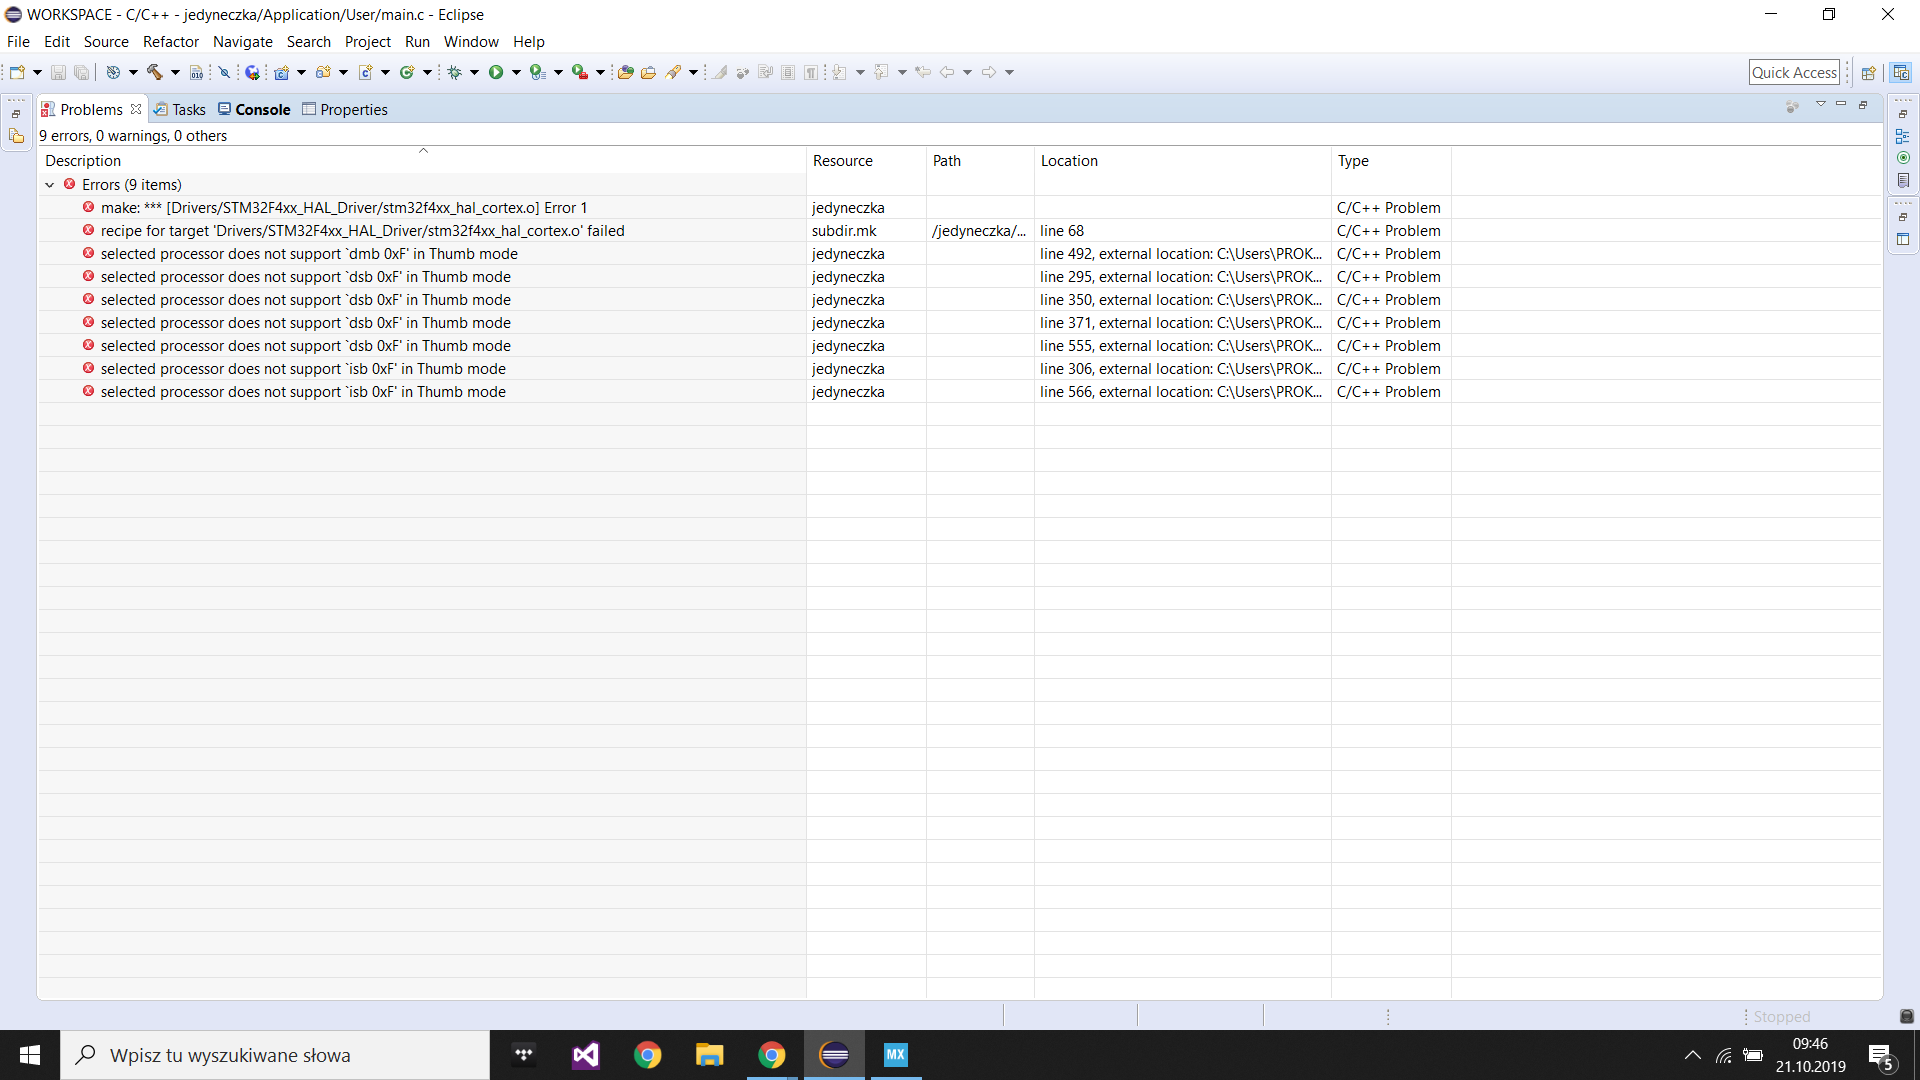Open the External Tools dropdown arrow
Screen dimensions: 1920x1080
(600, 72)
